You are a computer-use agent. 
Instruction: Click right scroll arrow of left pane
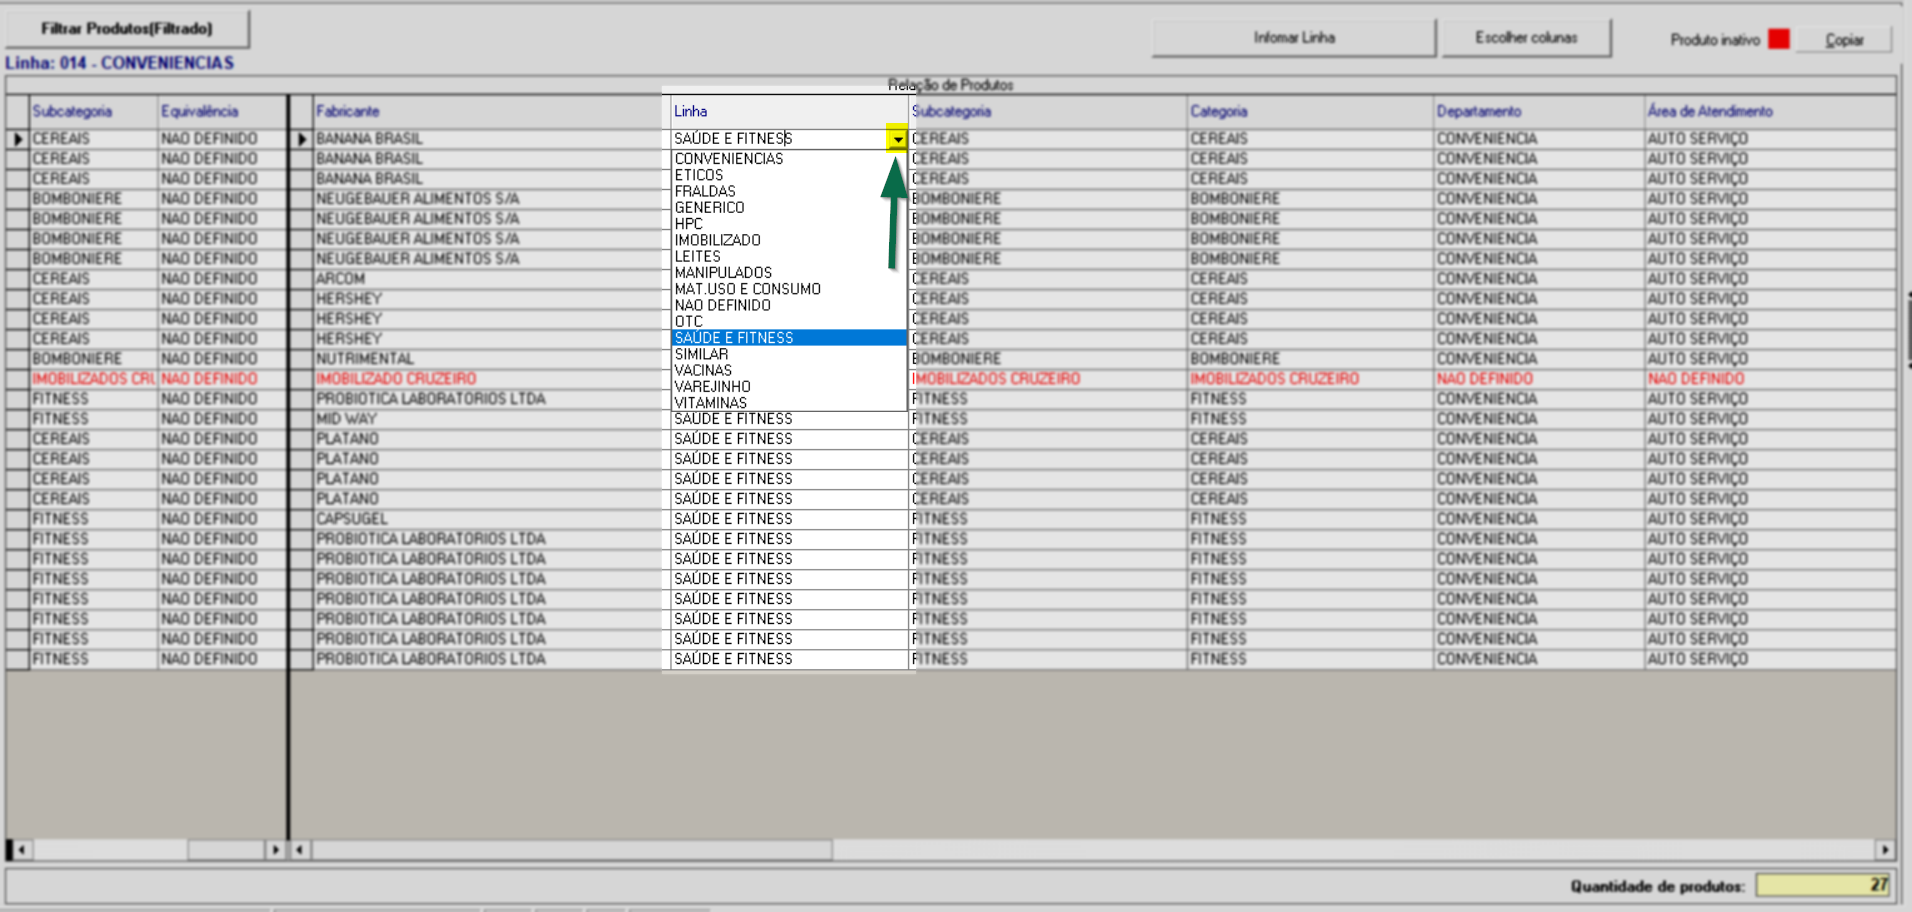[275, 850]
